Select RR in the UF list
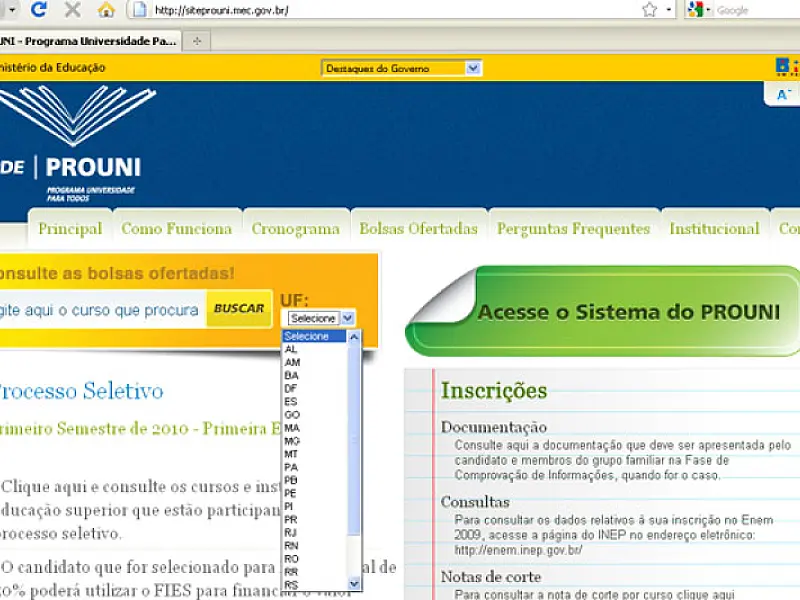Image resolution: width=800 pixels, height=600 pixels. 315,572
